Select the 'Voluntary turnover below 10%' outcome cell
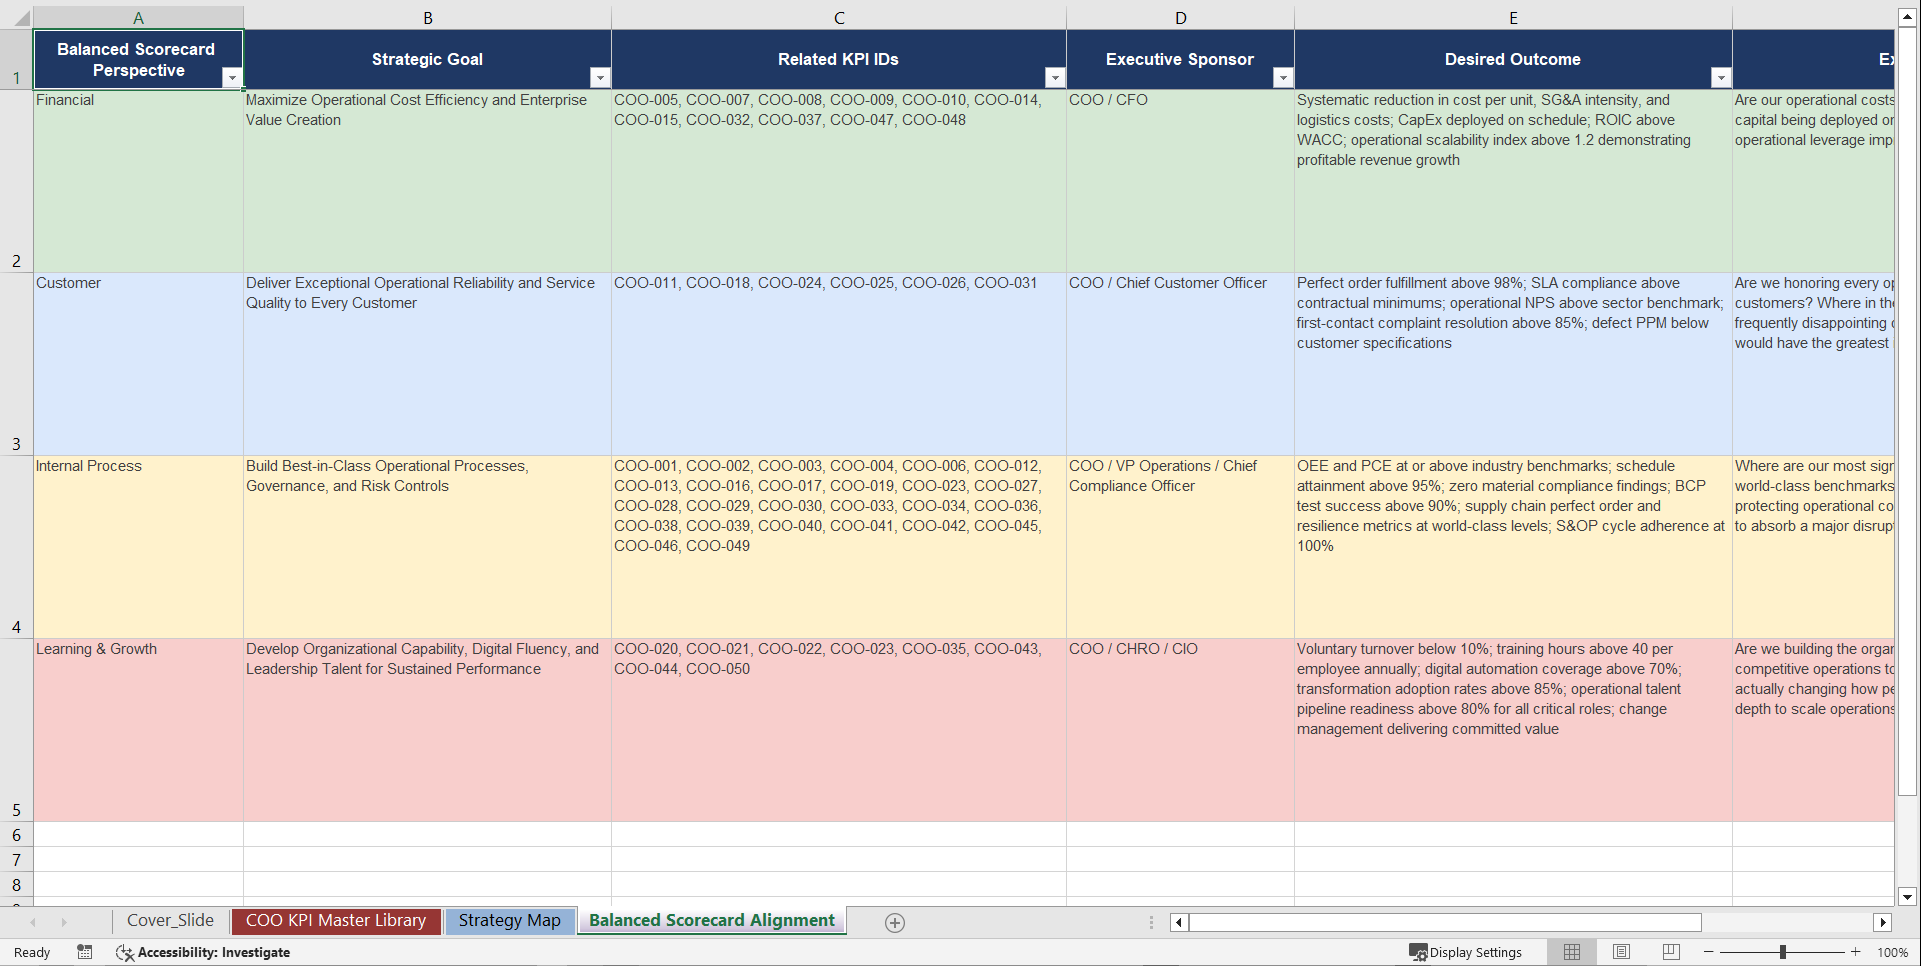Viewport: 1921px width, 966px height. [x=1513, y=730]
